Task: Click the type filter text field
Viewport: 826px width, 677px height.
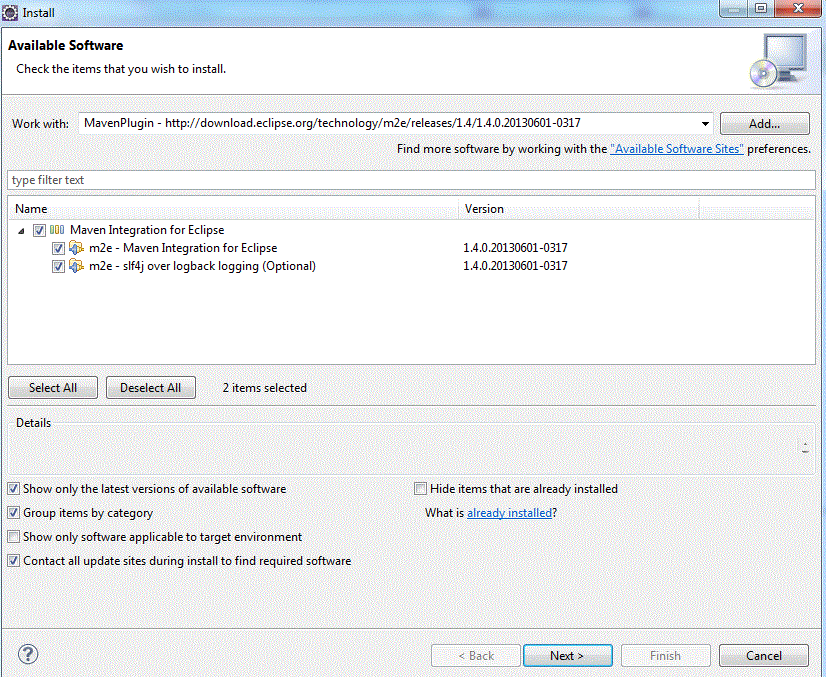Action: pos(411,180)
